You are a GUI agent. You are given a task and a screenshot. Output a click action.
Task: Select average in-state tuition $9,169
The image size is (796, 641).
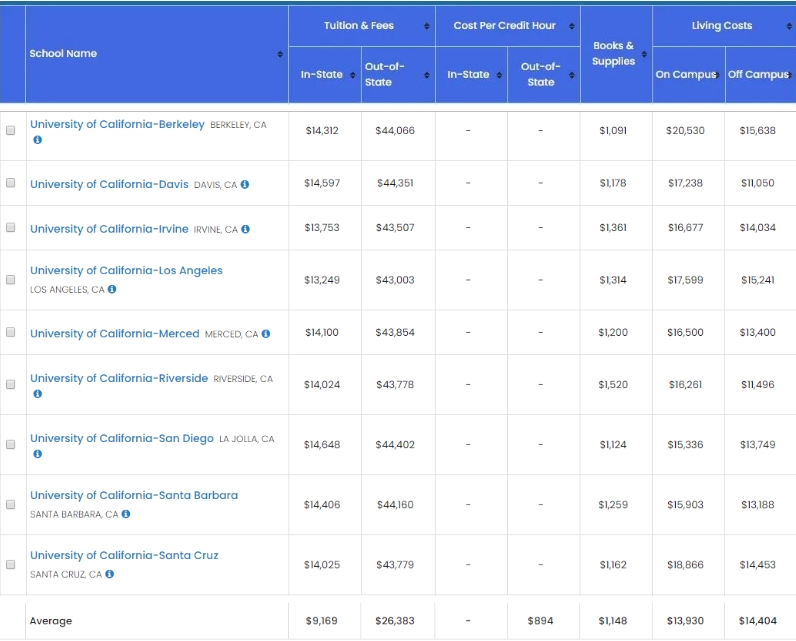(x=322, y=621)
